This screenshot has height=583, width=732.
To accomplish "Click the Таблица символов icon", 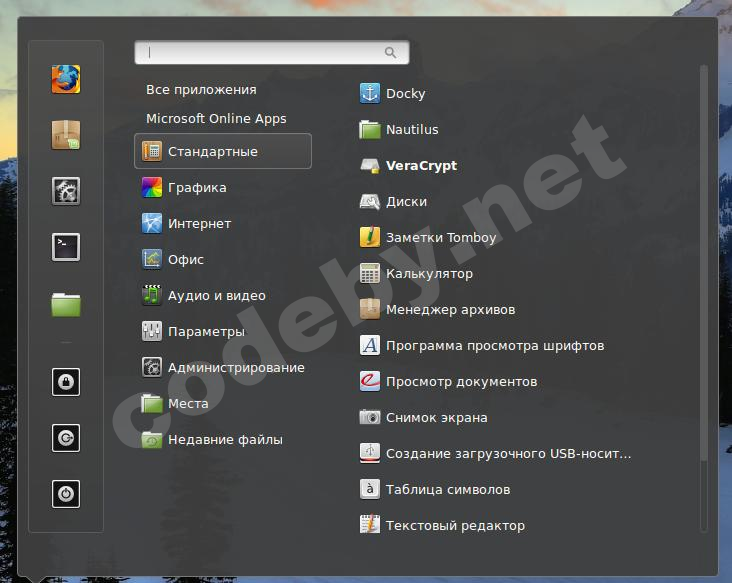I will pos(370,489).
